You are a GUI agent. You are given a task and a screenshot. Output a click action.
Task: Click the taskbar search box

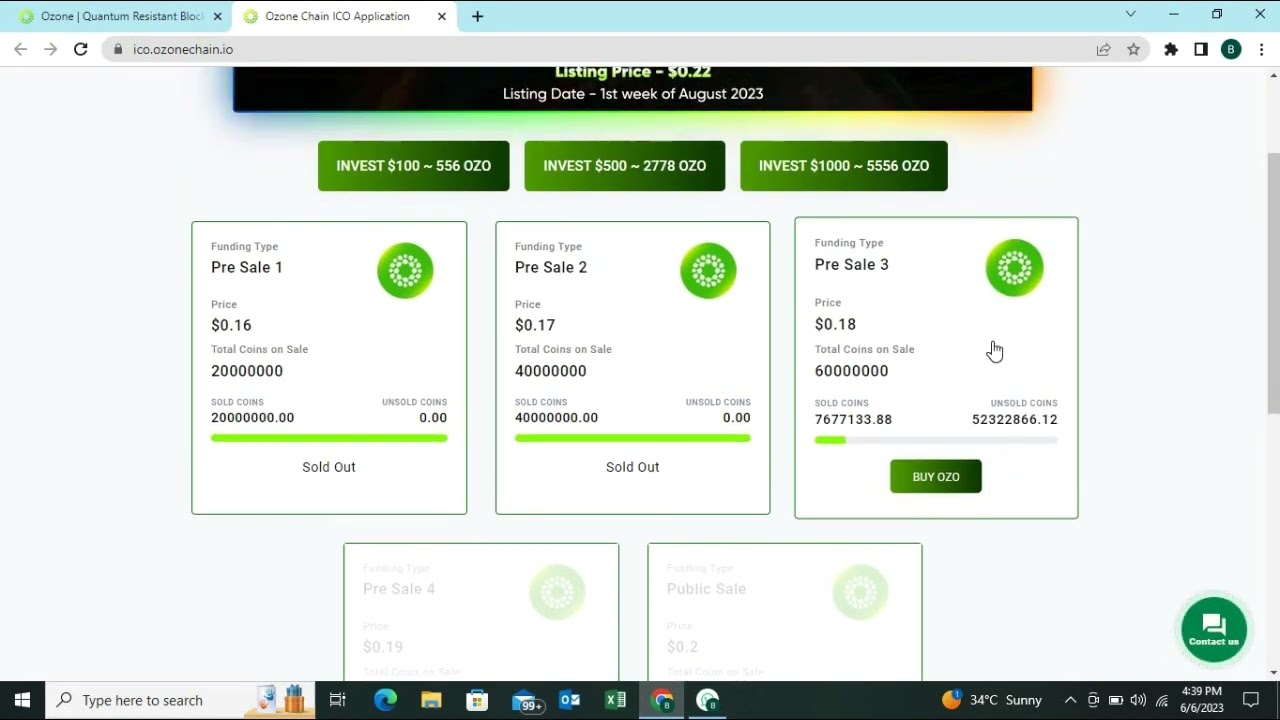click(x=180, y=700)
